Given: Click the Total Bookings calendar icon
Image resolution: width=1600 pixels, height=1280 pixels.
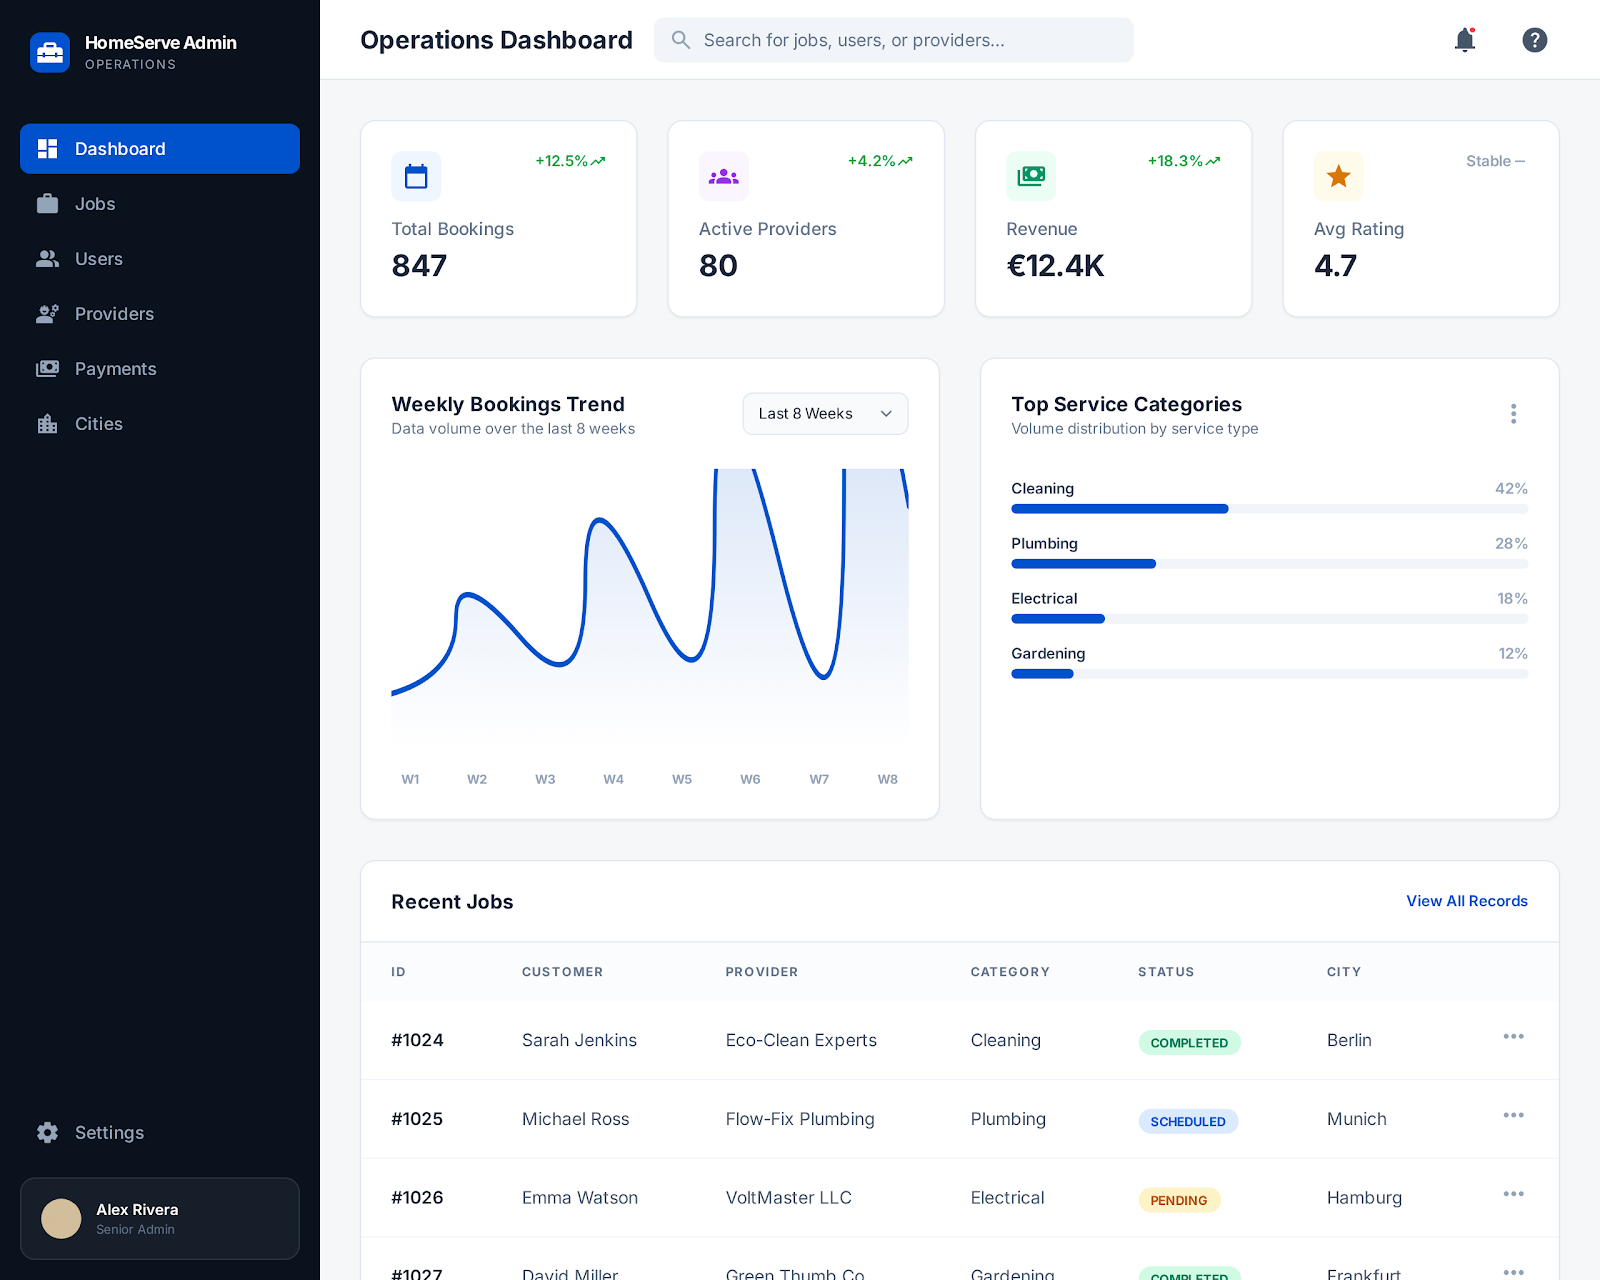Looking at the screenshot, I should click(x=416, y=177).
